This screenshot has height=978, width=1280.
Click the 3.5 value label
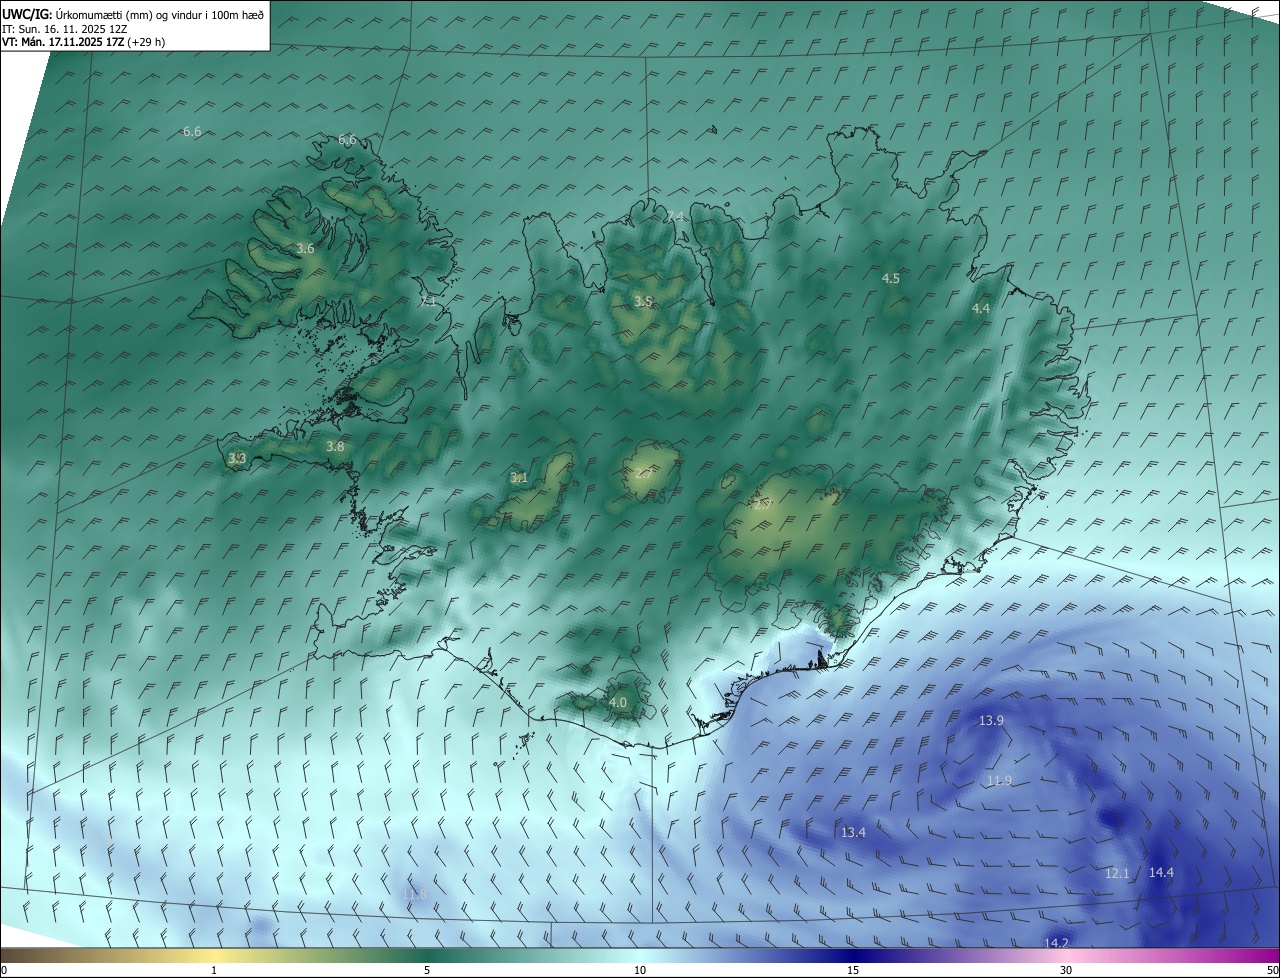644,301
